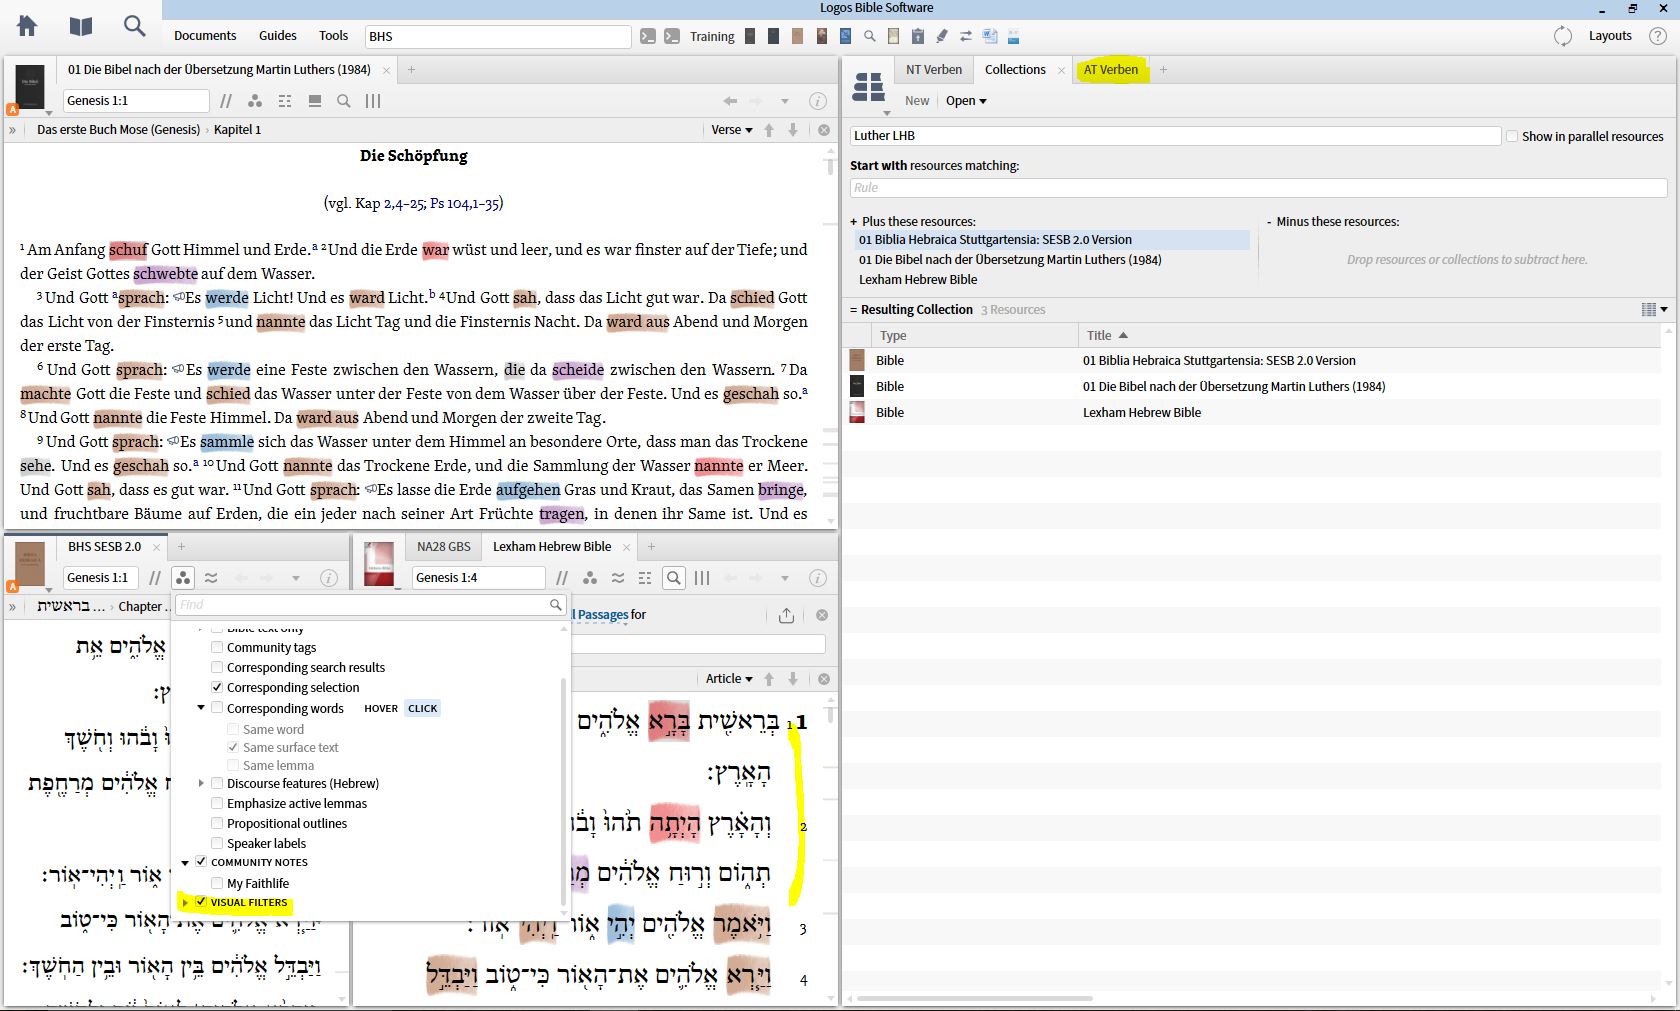
Task: Click the parallel resources icon in Luther panel
Action: click(x=226, y=101)
